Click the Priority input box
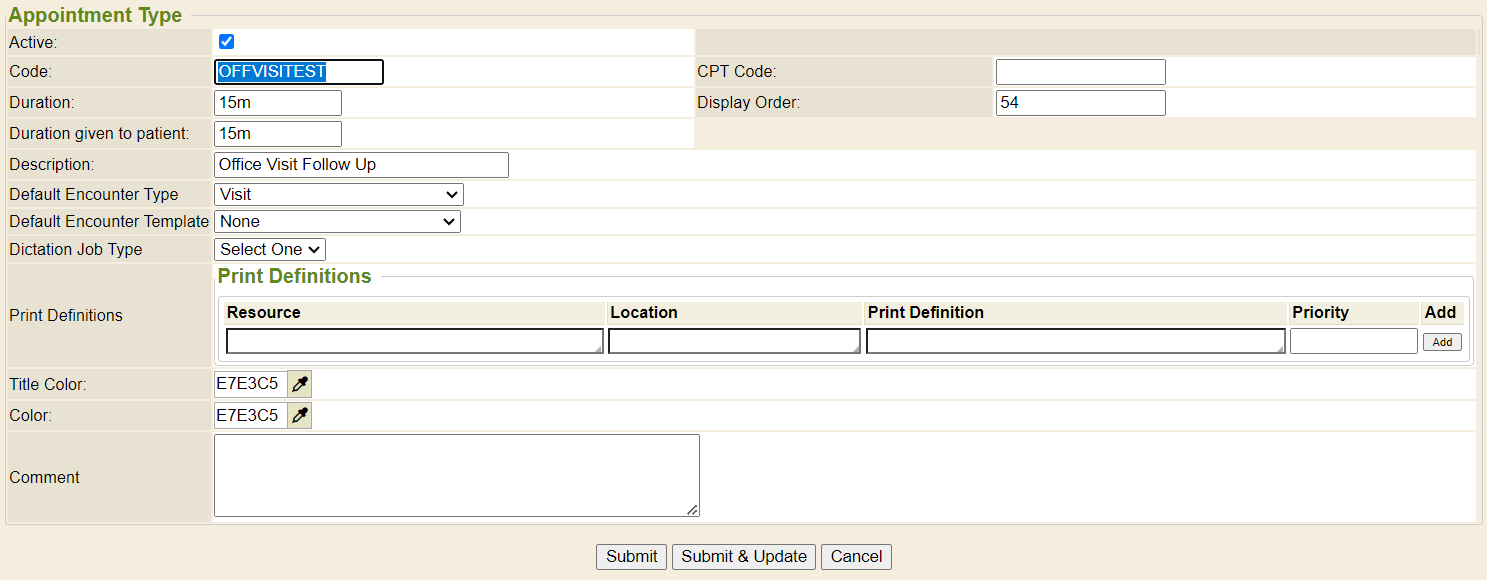1487x580 pixels. (1353, 342)
